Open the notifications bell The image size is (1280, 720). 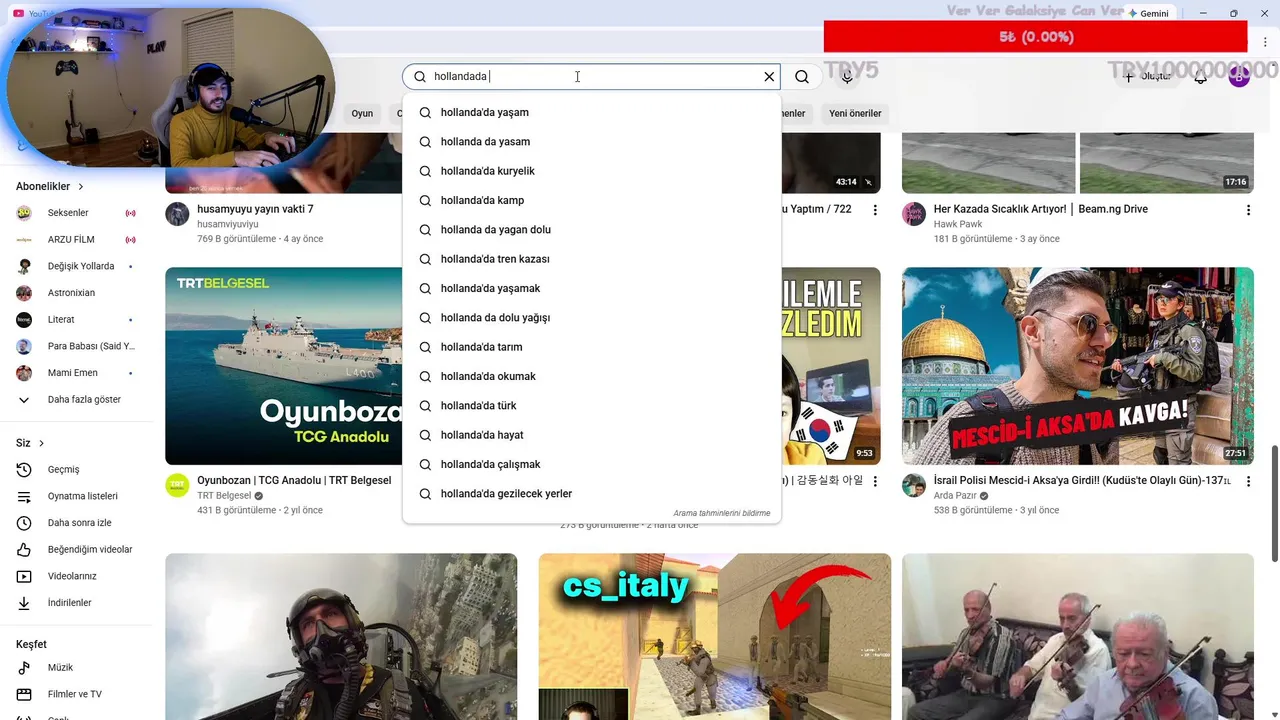coord(1201,77)
